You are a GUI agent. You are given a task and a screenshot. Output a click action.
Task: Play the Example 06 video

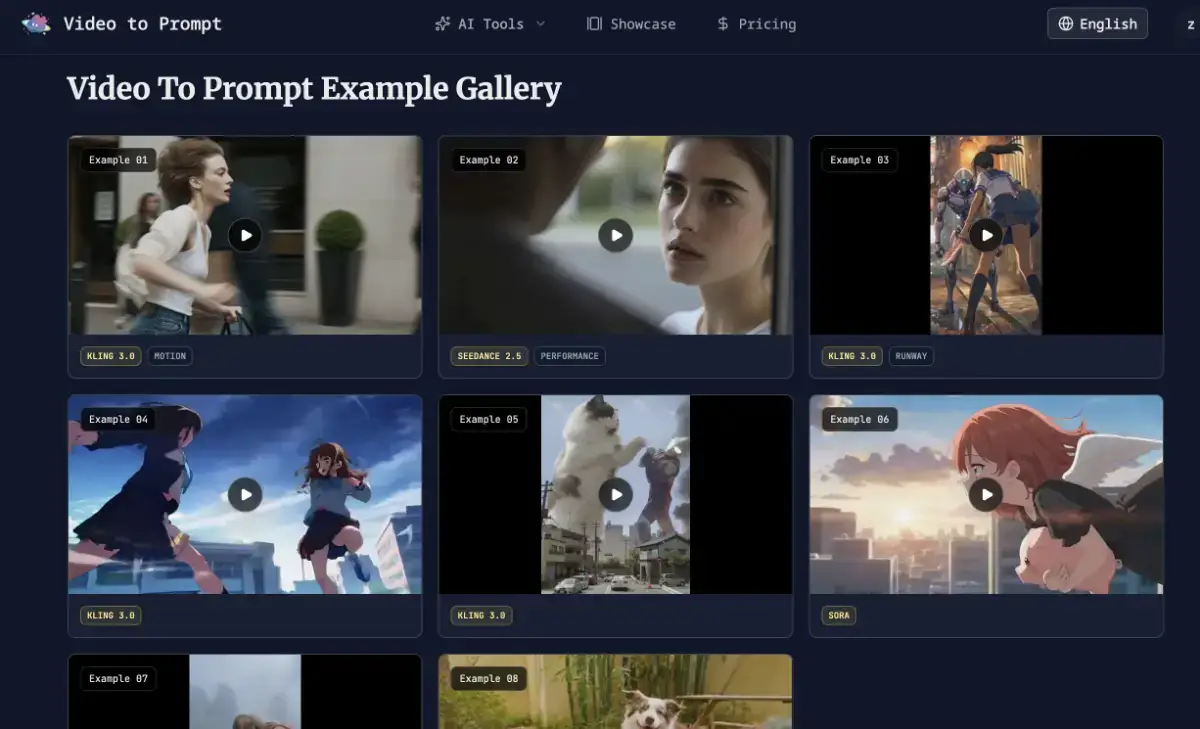pos(986,494)
